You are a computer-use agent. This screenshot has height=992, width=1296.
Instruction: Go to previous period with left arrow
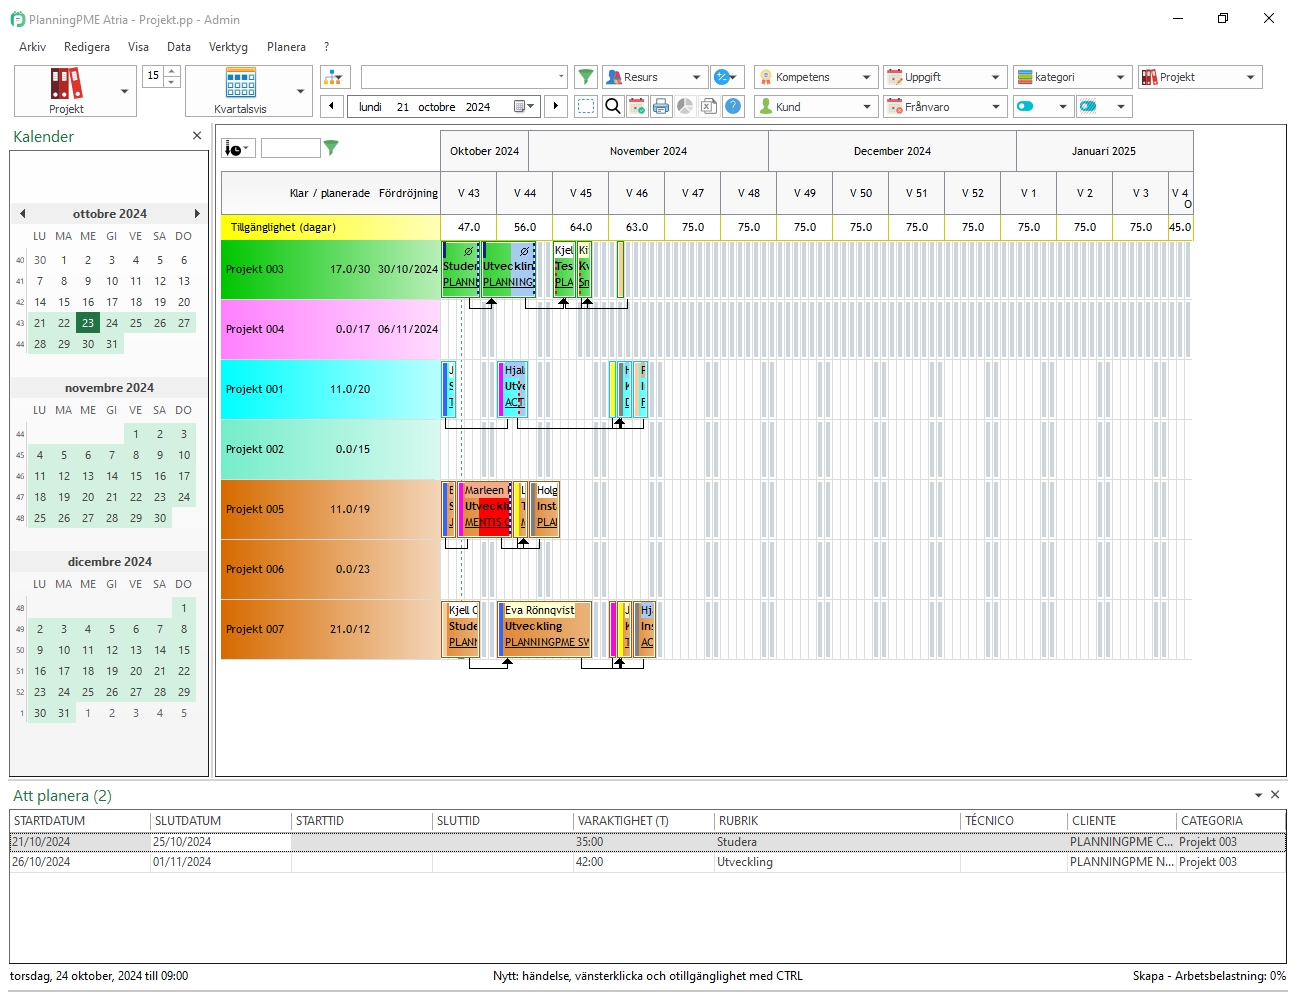pyautogui.click(x=332, y=106)
